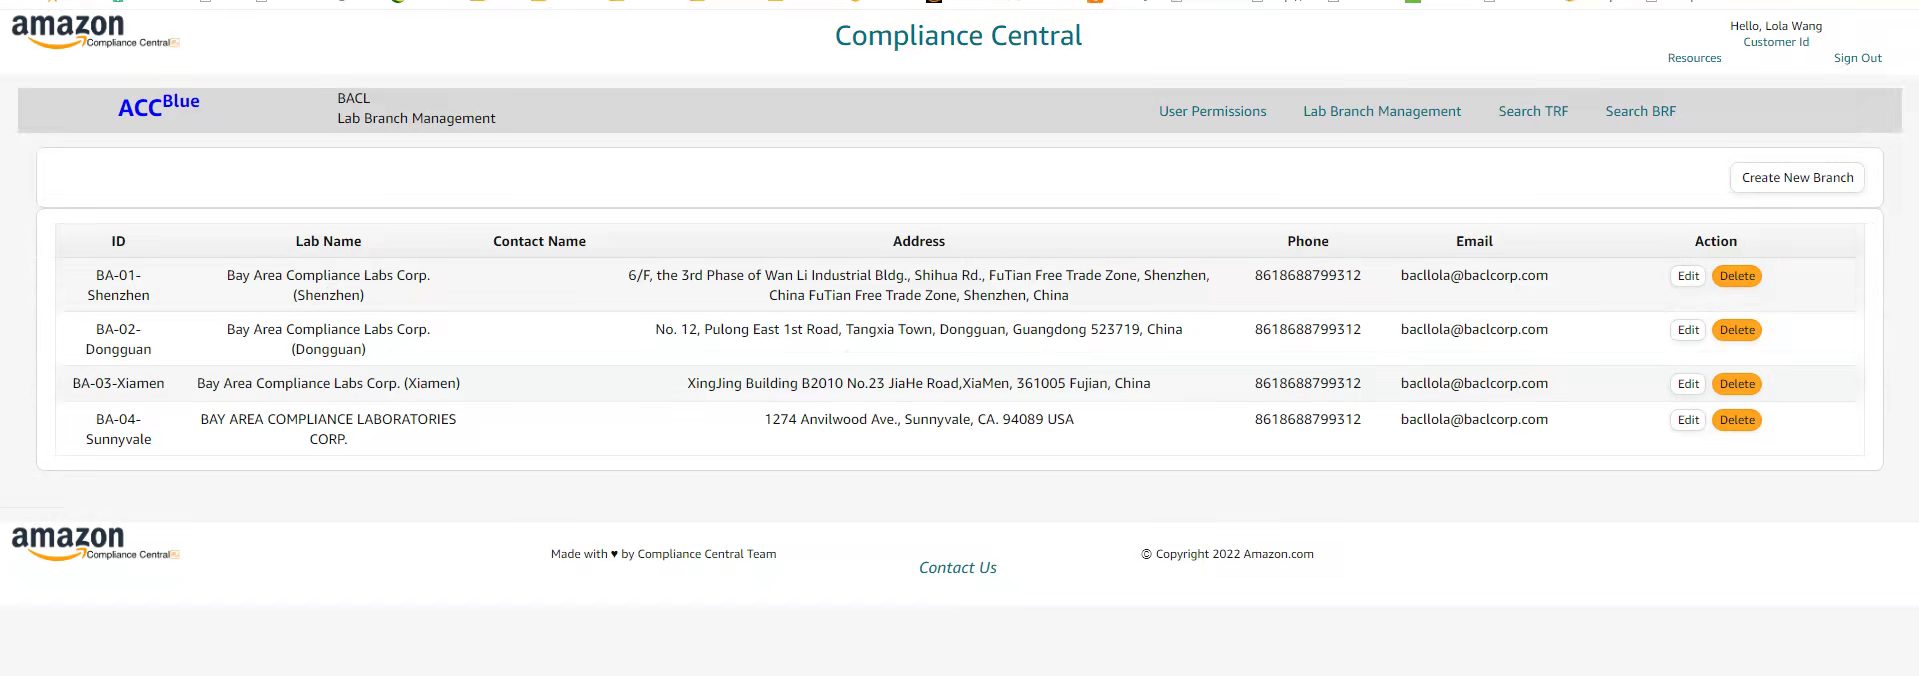Click the phone number in the BA-04-Sunnyvale row
This screenshot has height=676, width=1919.
click(x=1307, y=419)
